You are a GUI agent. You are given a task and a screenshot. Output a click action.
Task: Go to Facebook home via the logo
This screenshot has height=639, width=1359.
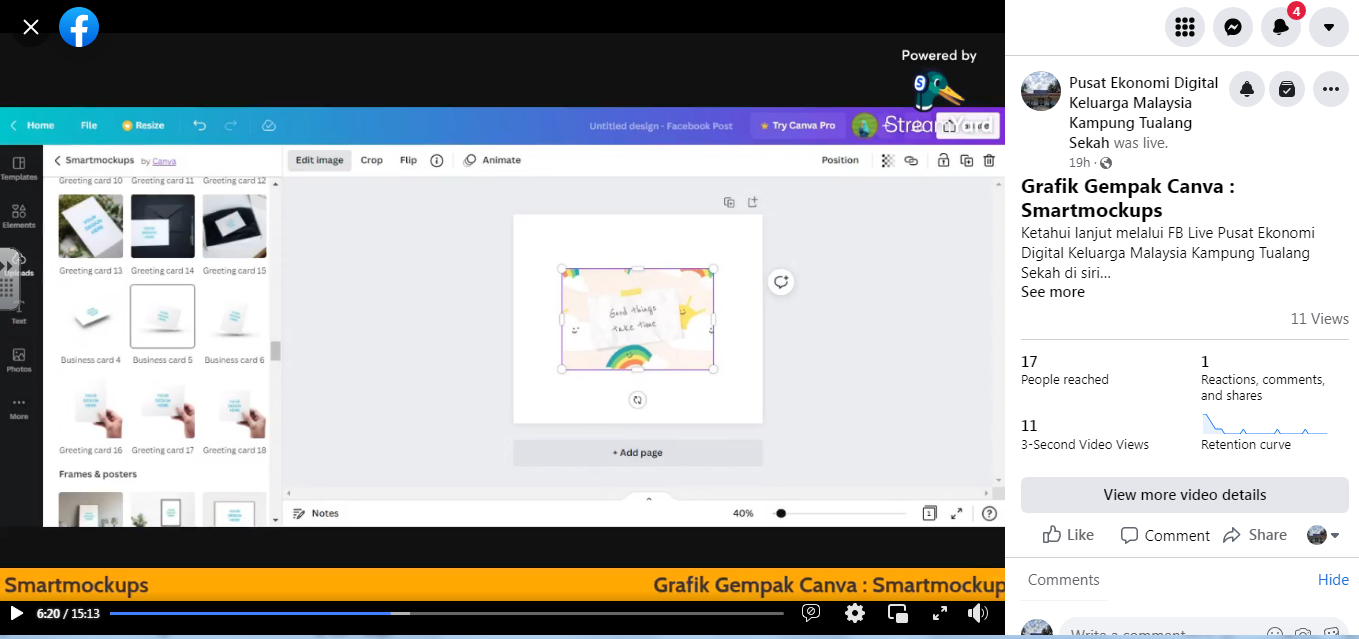click(x=79, y=27)
